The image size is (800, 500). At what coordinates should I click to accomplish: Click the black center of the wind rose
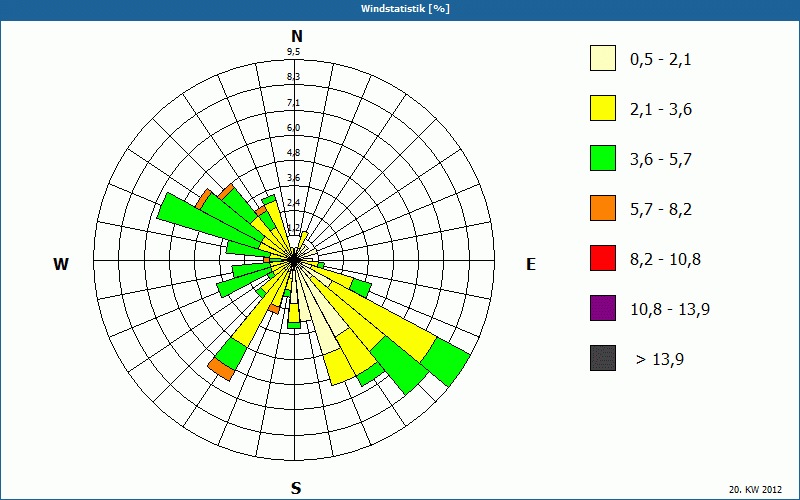pos(294,260)
